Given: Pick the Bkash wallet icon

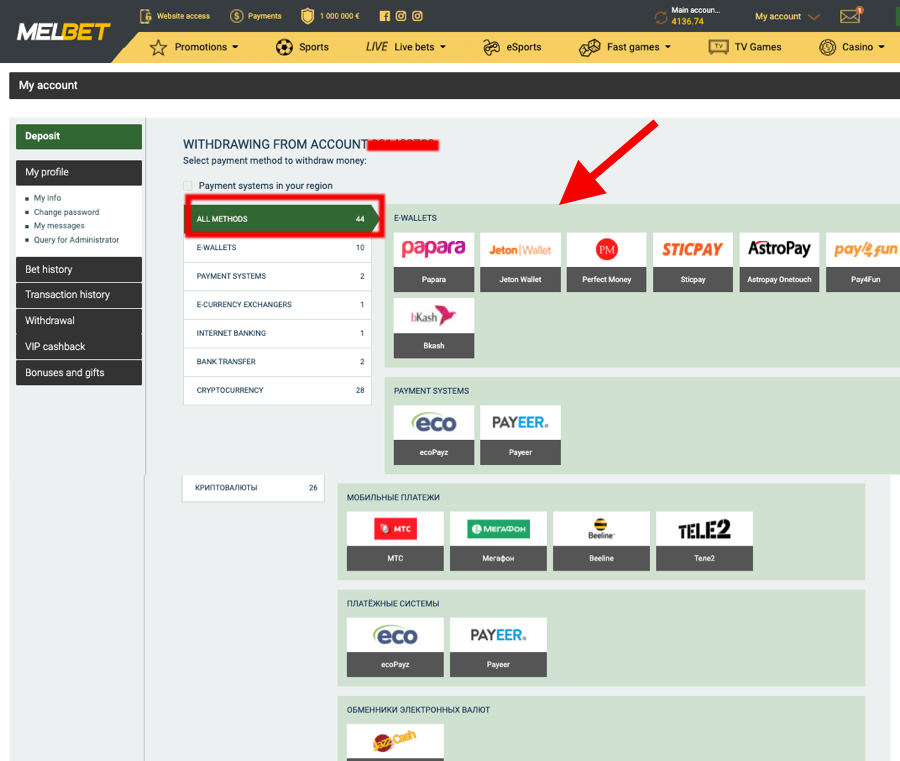Looking at the screenshot, I should coord(434,316).
